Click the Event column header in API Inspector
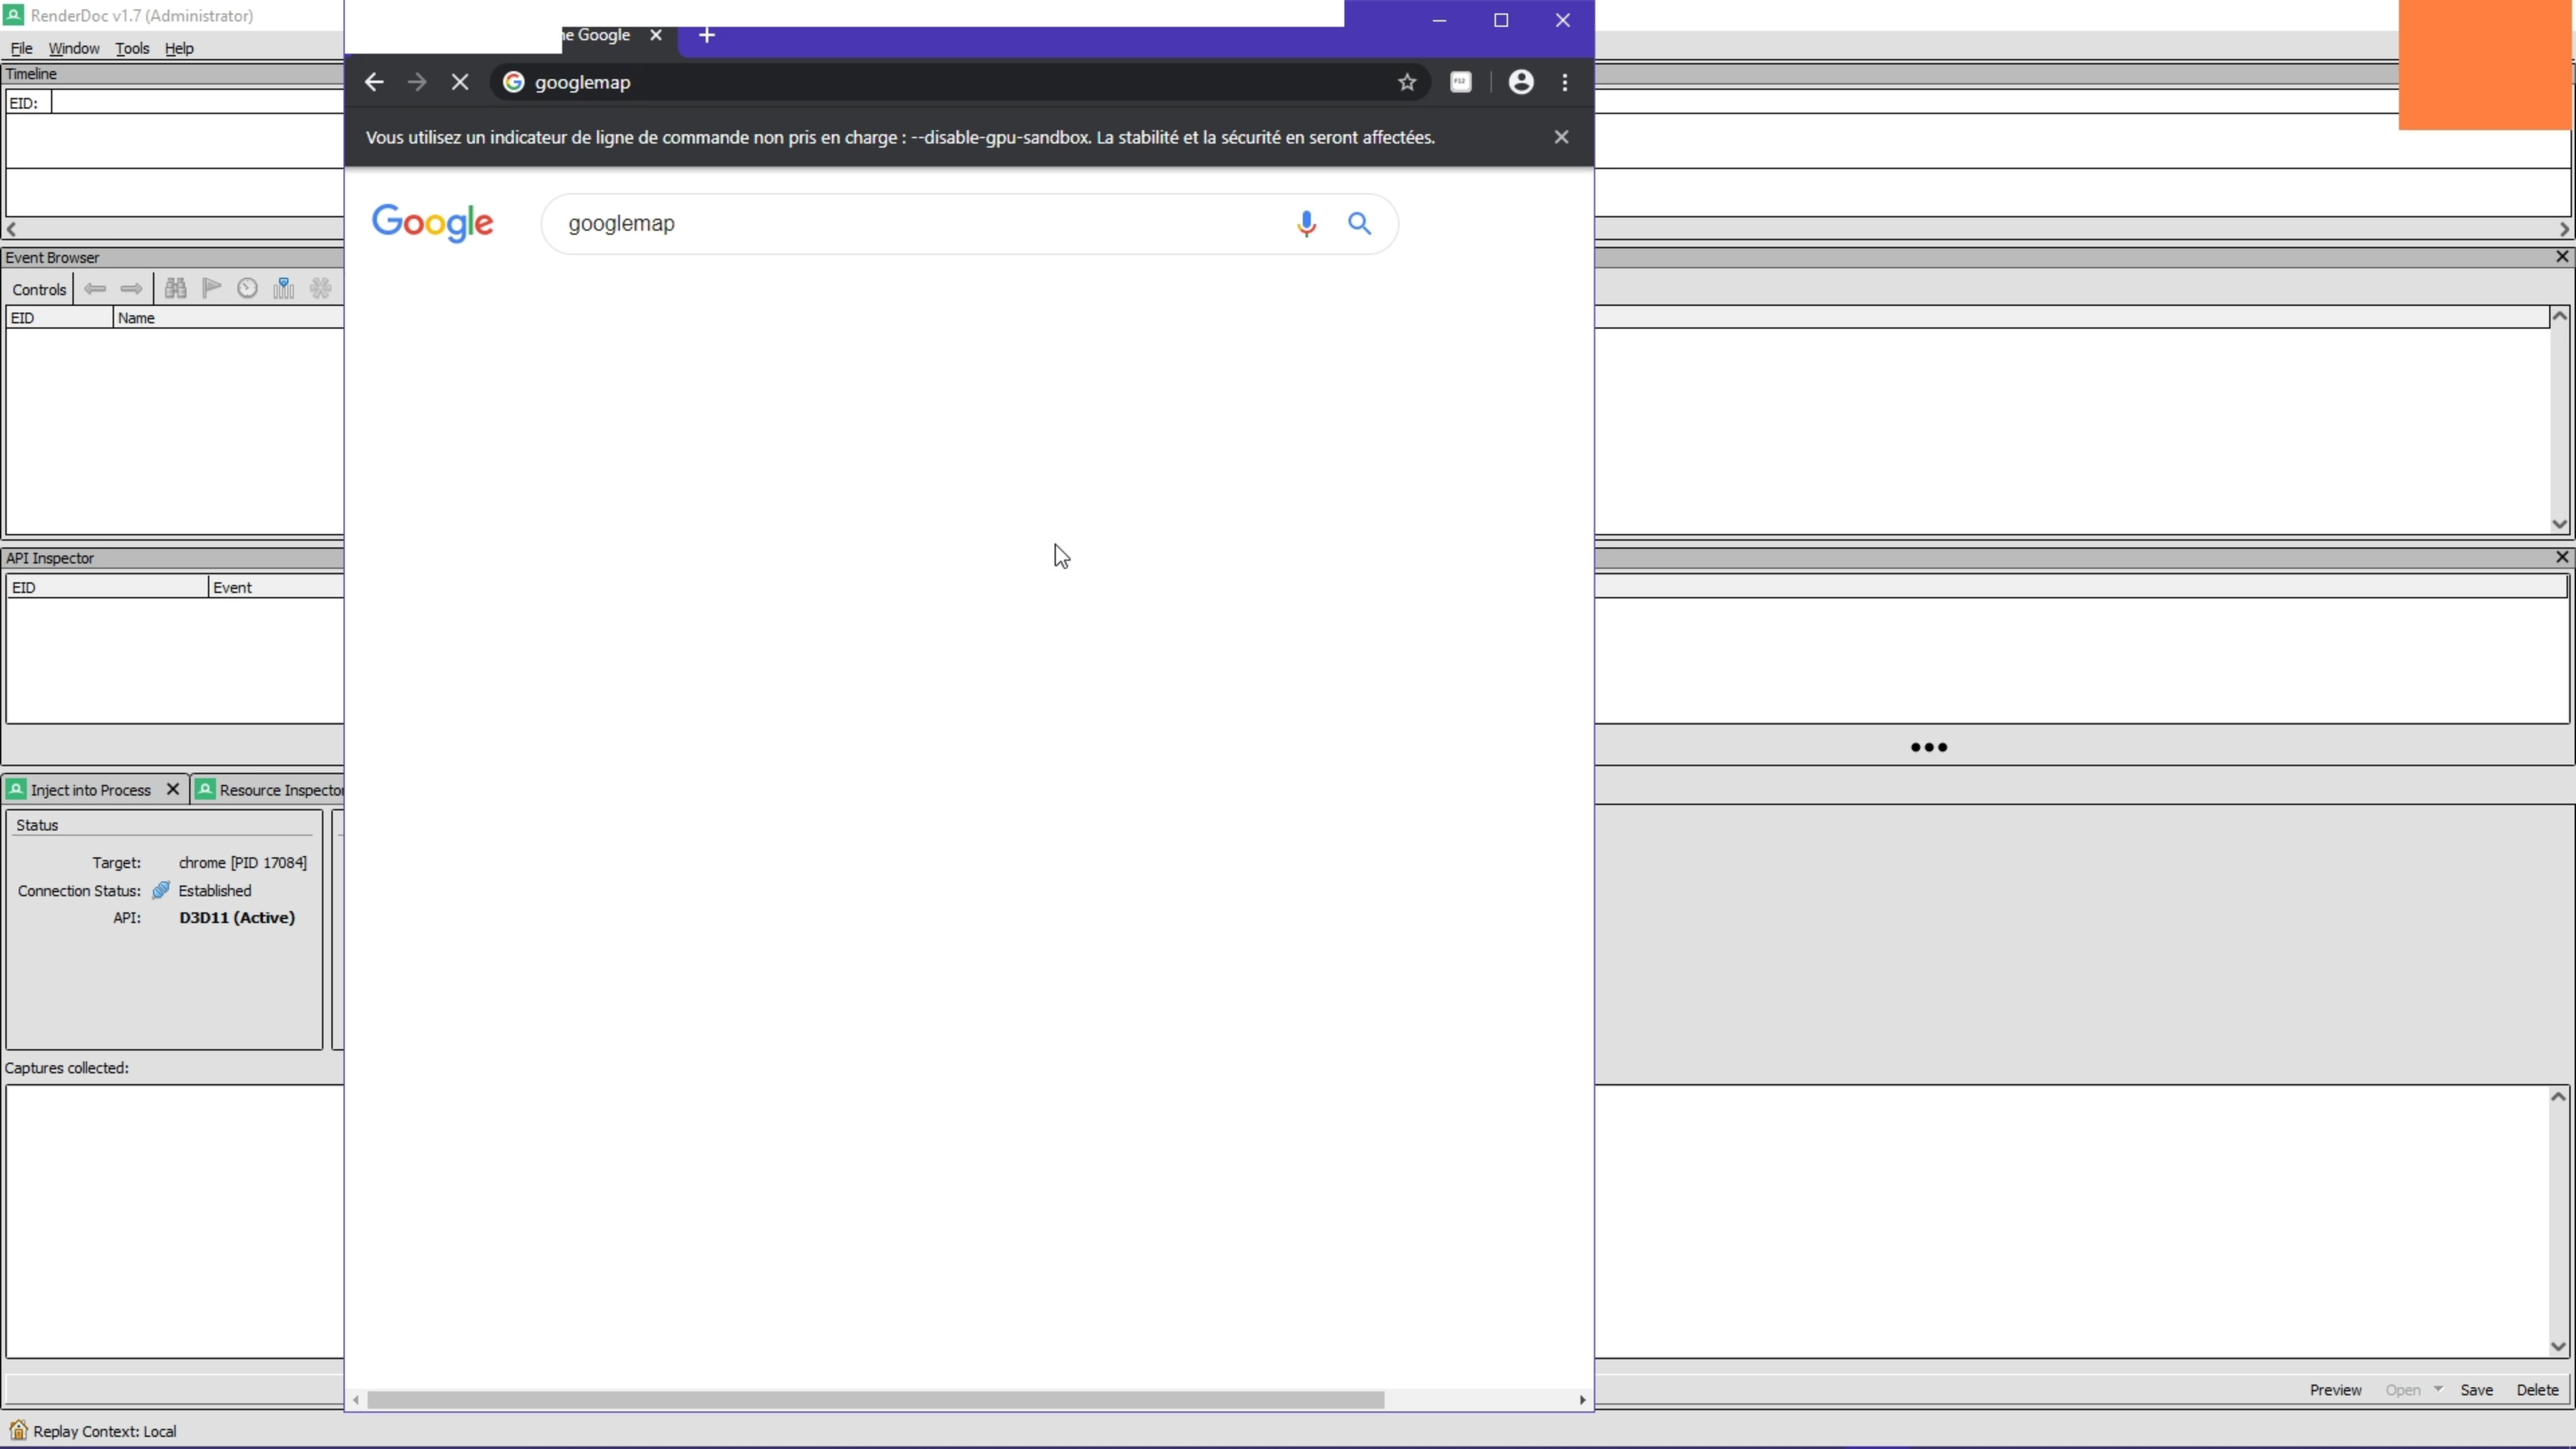The height and width of the screenshot is (1449, 2576). point(276,588)
